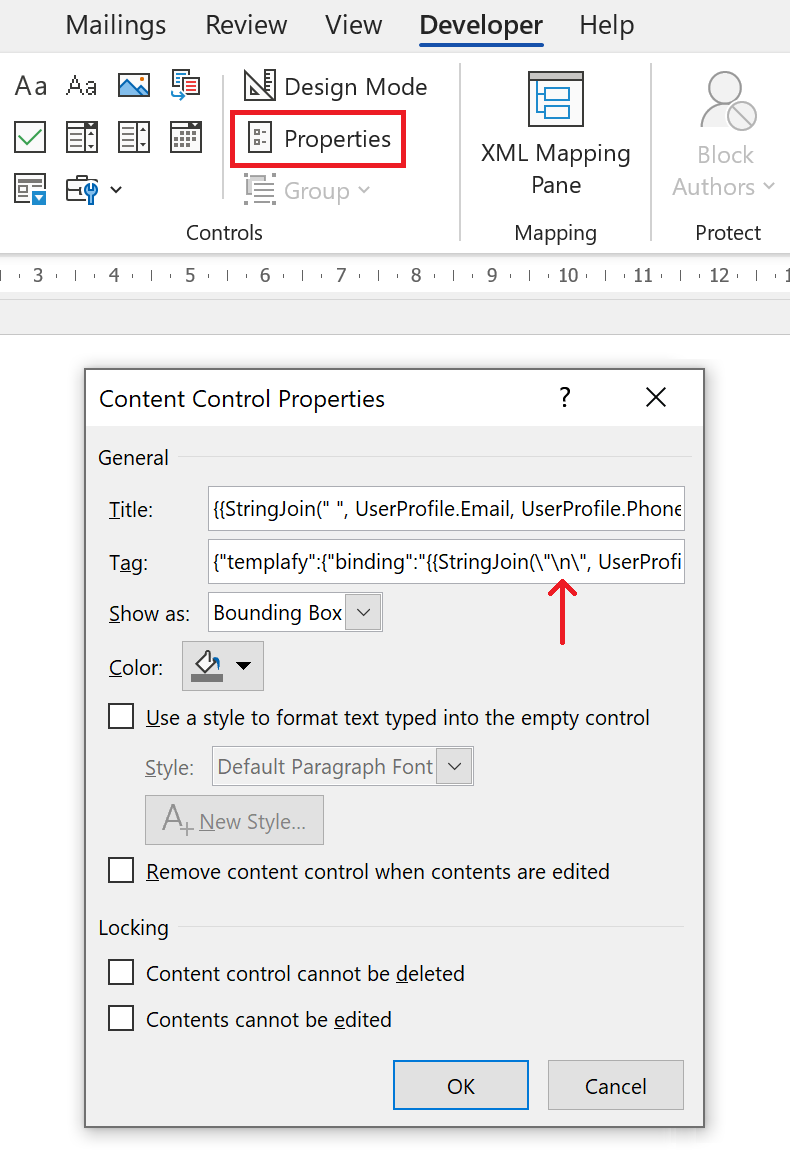Cancel the Content Control Properties dialog

pos(615,1086)
